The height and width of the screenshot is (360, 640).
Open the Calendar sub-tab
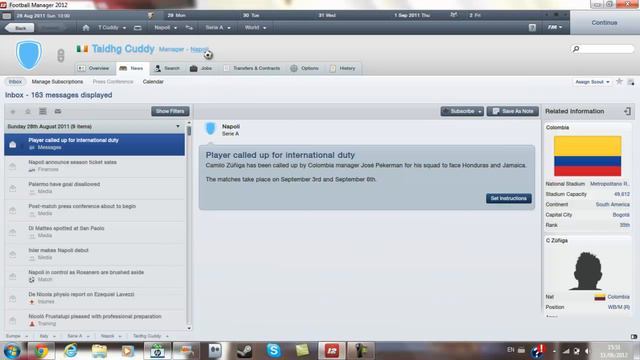(x=153, y=82)
